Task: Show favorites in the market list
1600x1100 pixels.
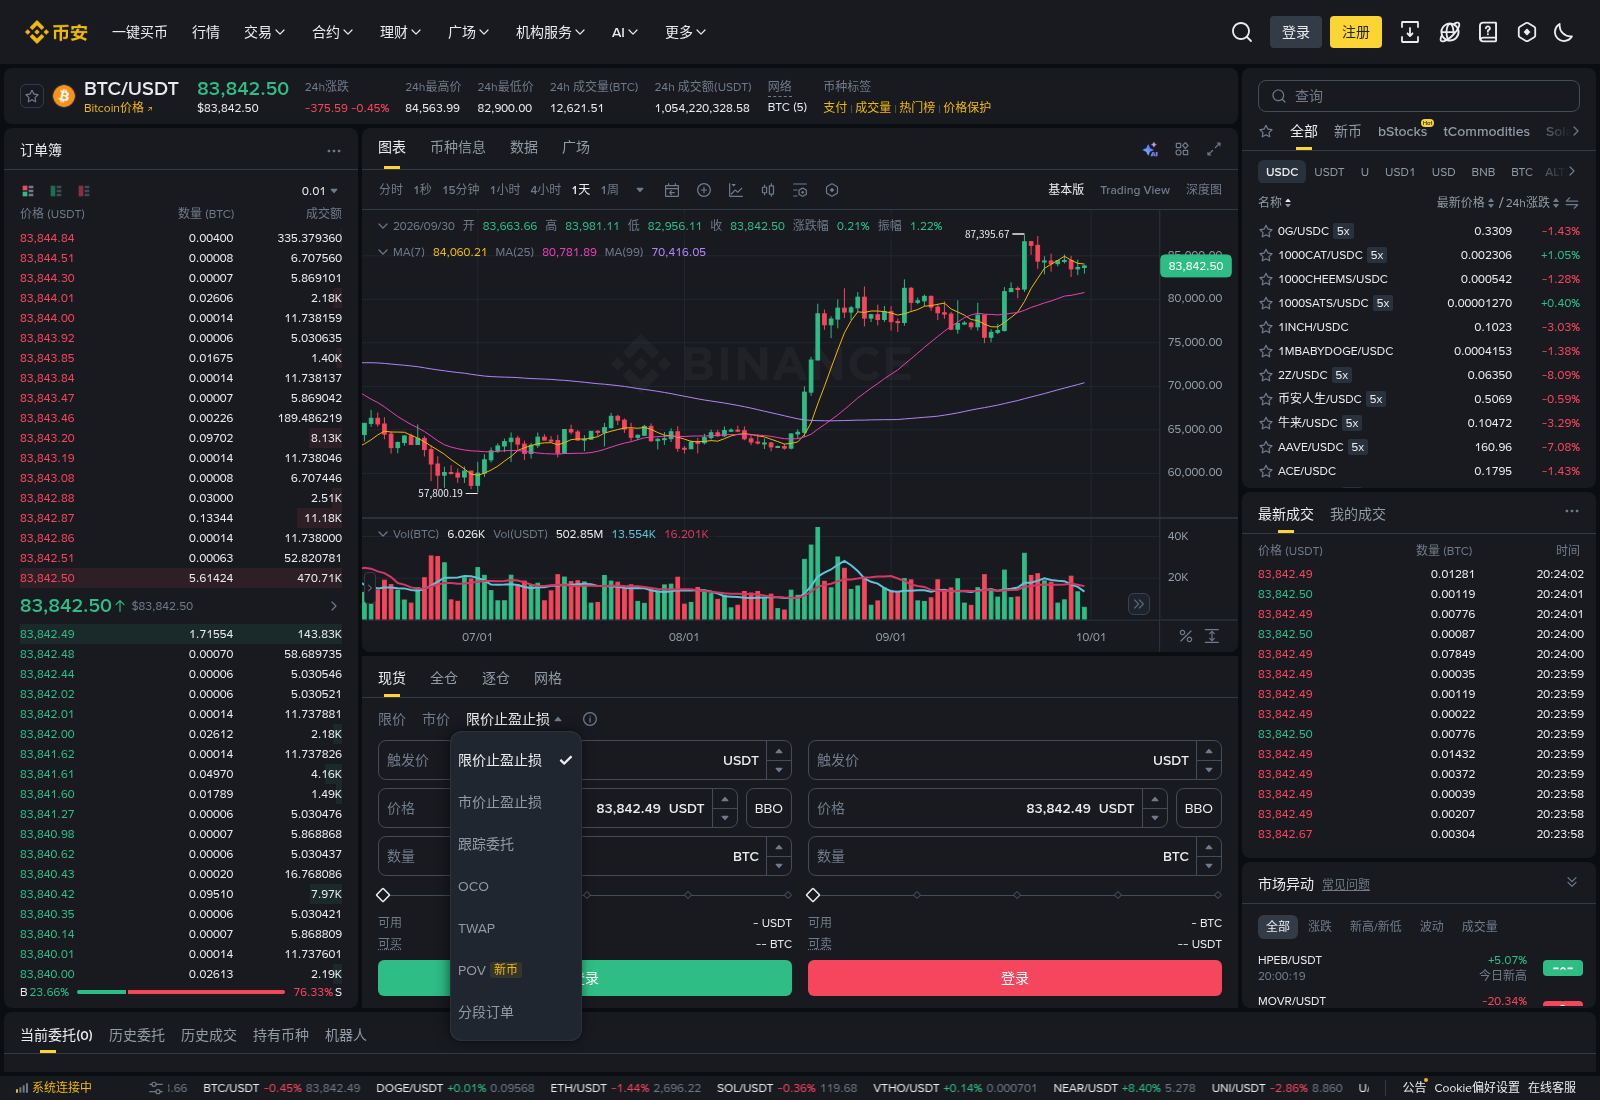Action: coord(1266,131)
